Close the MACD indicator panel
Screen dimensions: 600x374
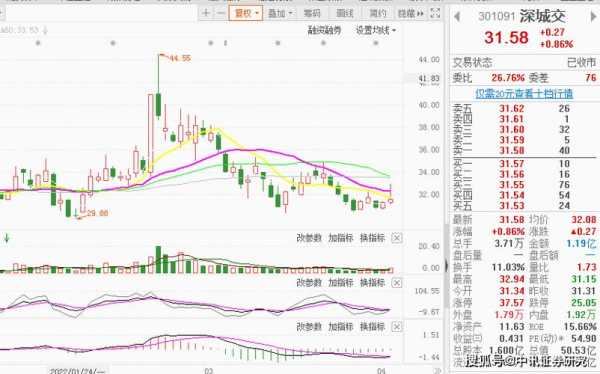(x=397, y=327)
